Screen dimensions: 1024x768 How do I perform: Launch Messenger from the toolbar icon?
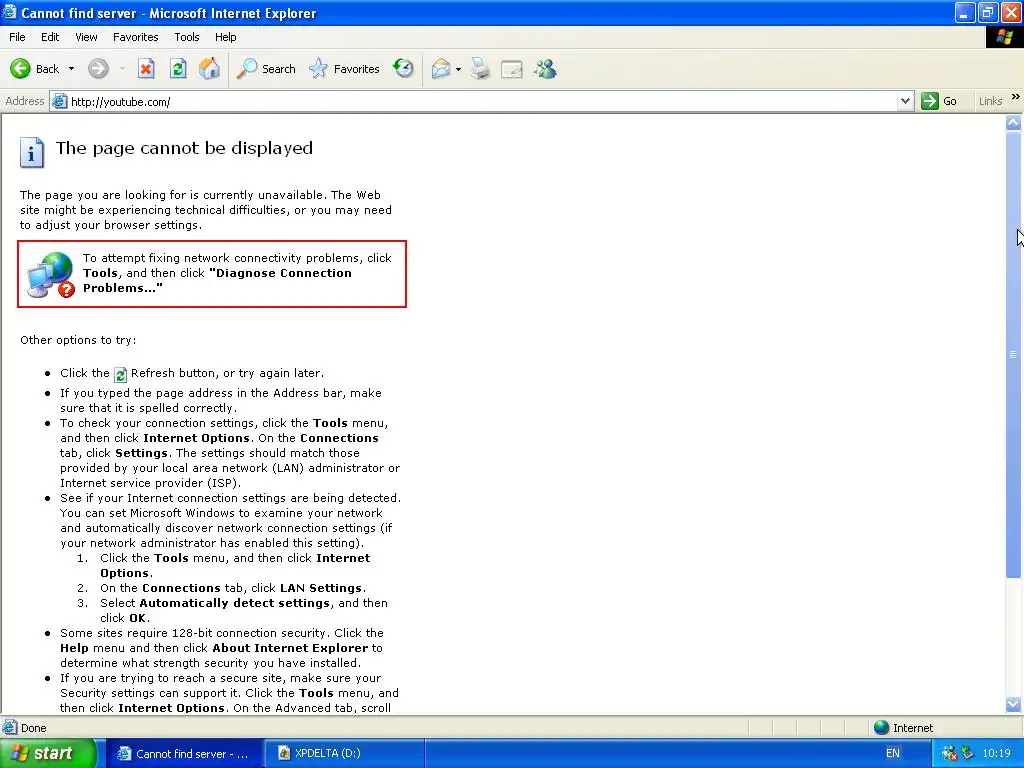point(545,69)
